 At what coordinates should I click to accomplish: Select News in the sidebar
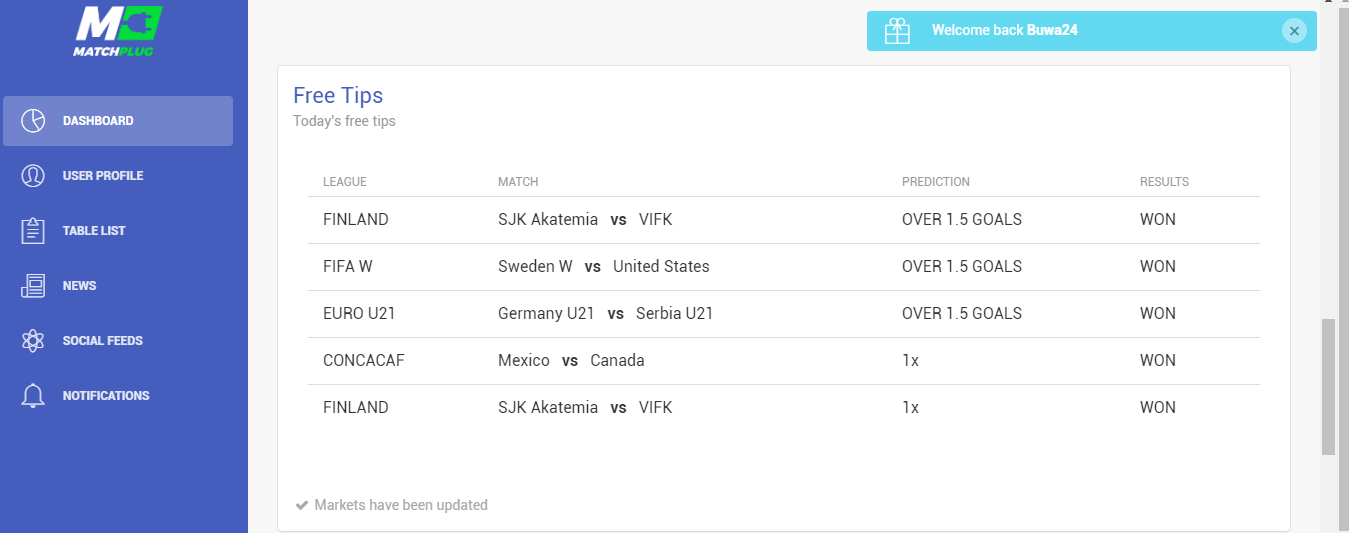click(x=118, y=286)
